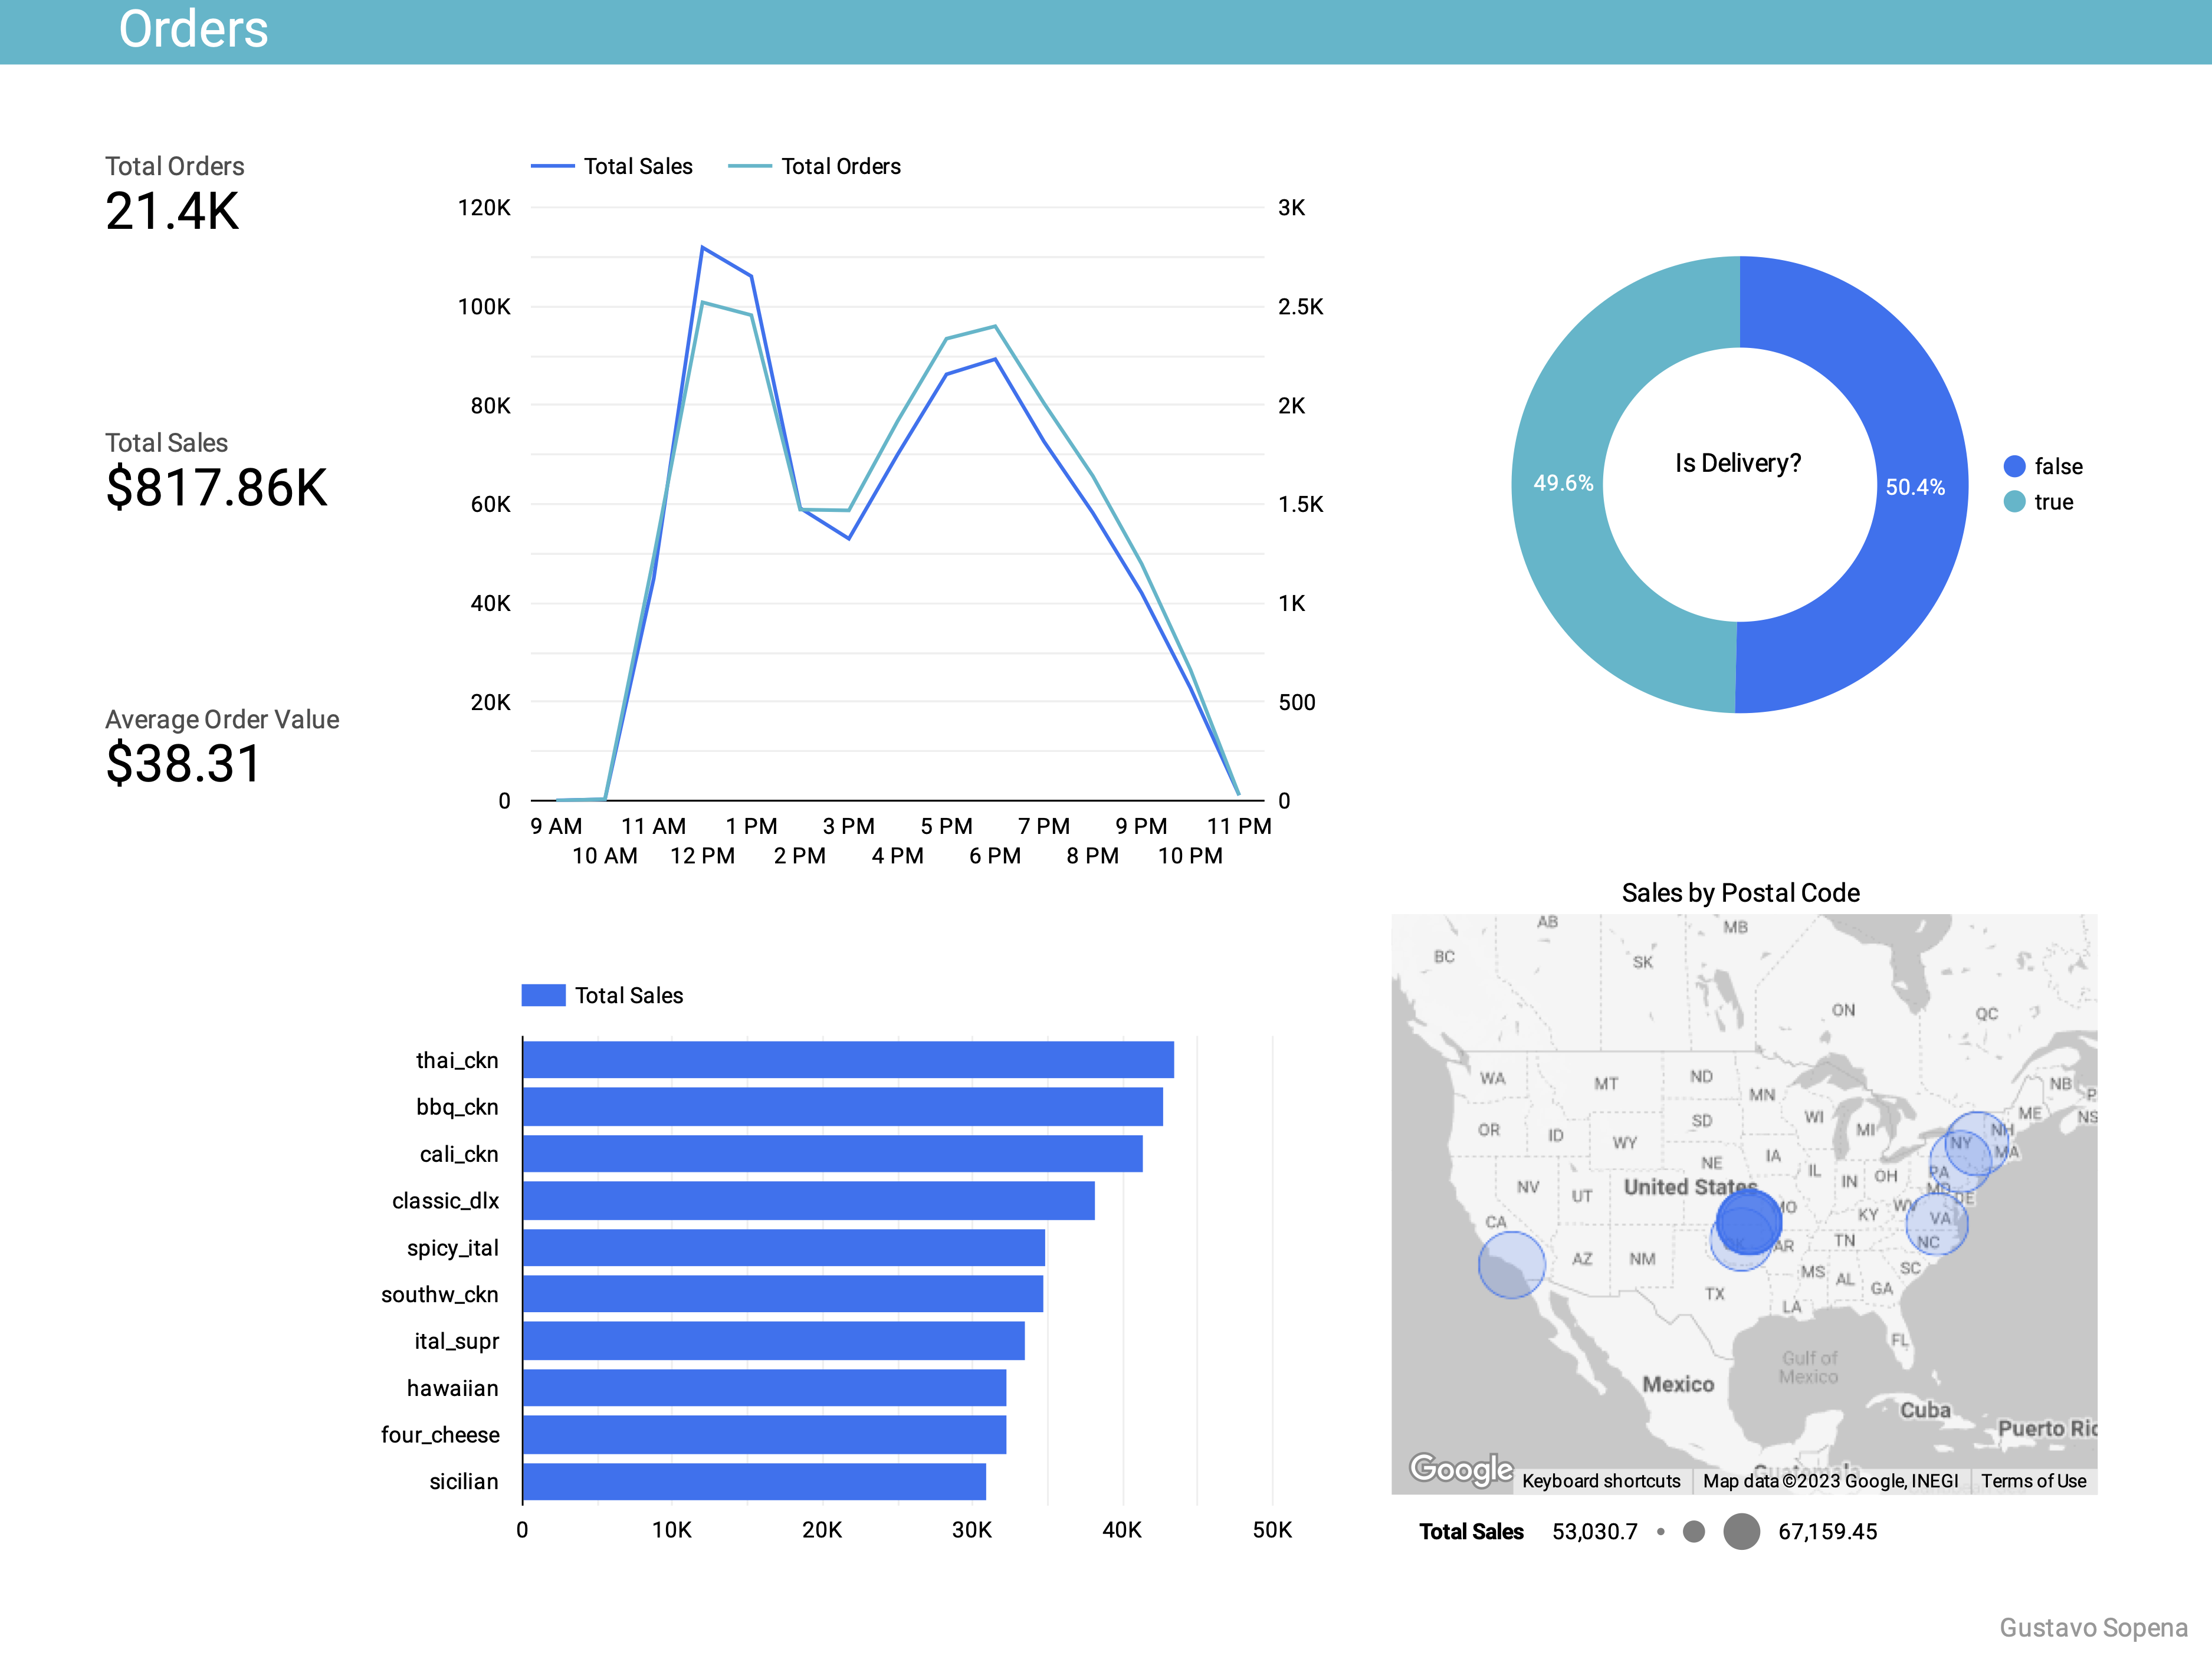
Task: Click the Total Orders line legend entry
Action: [x=814, y=166]
